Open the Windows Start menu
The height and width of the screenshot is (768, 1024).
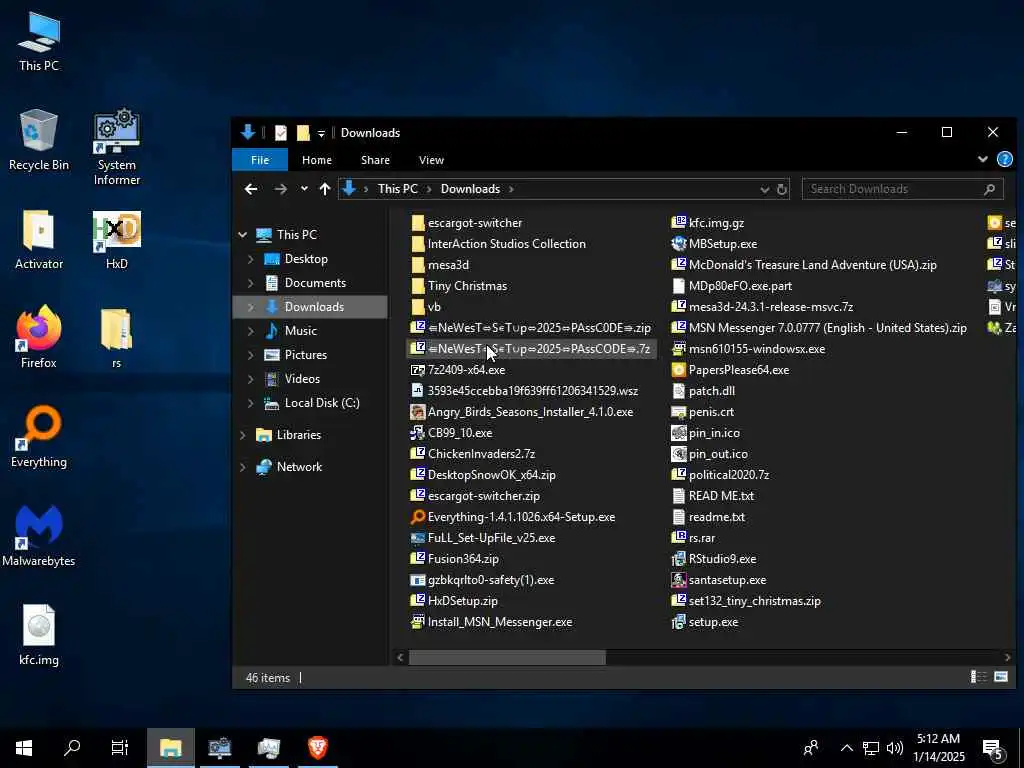[x=24, y=747]
